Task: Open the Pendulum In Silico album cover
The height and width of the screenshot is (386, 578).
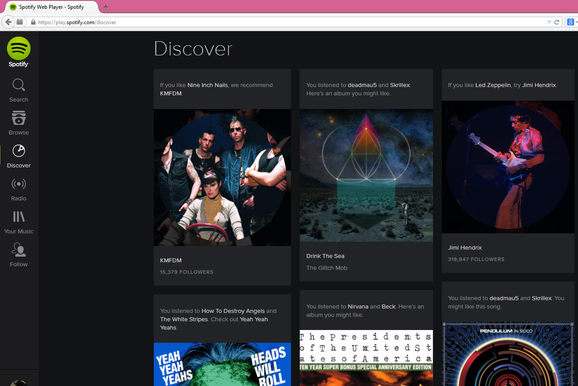Action: click(508, 354)
